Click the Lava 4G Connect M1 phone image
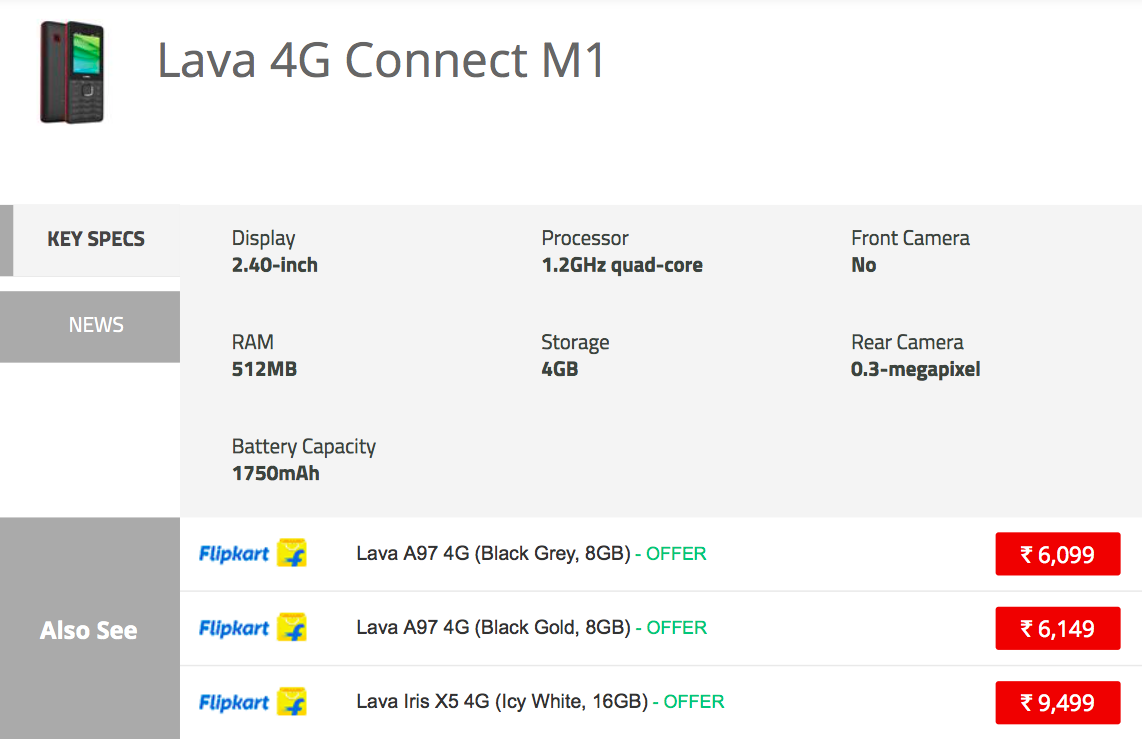Screen dimensions: 1142x739 [x=72, y=73]
